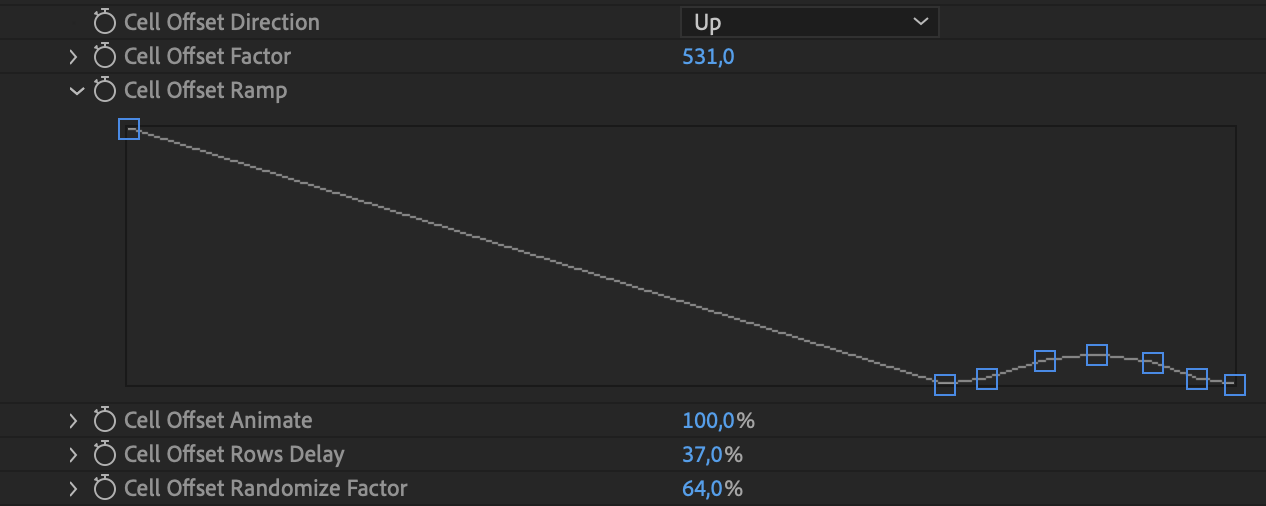This screenshot has width=1266, height=506.
Task: Select the last ramp curve point at right edge
Action: point(1235,384)
